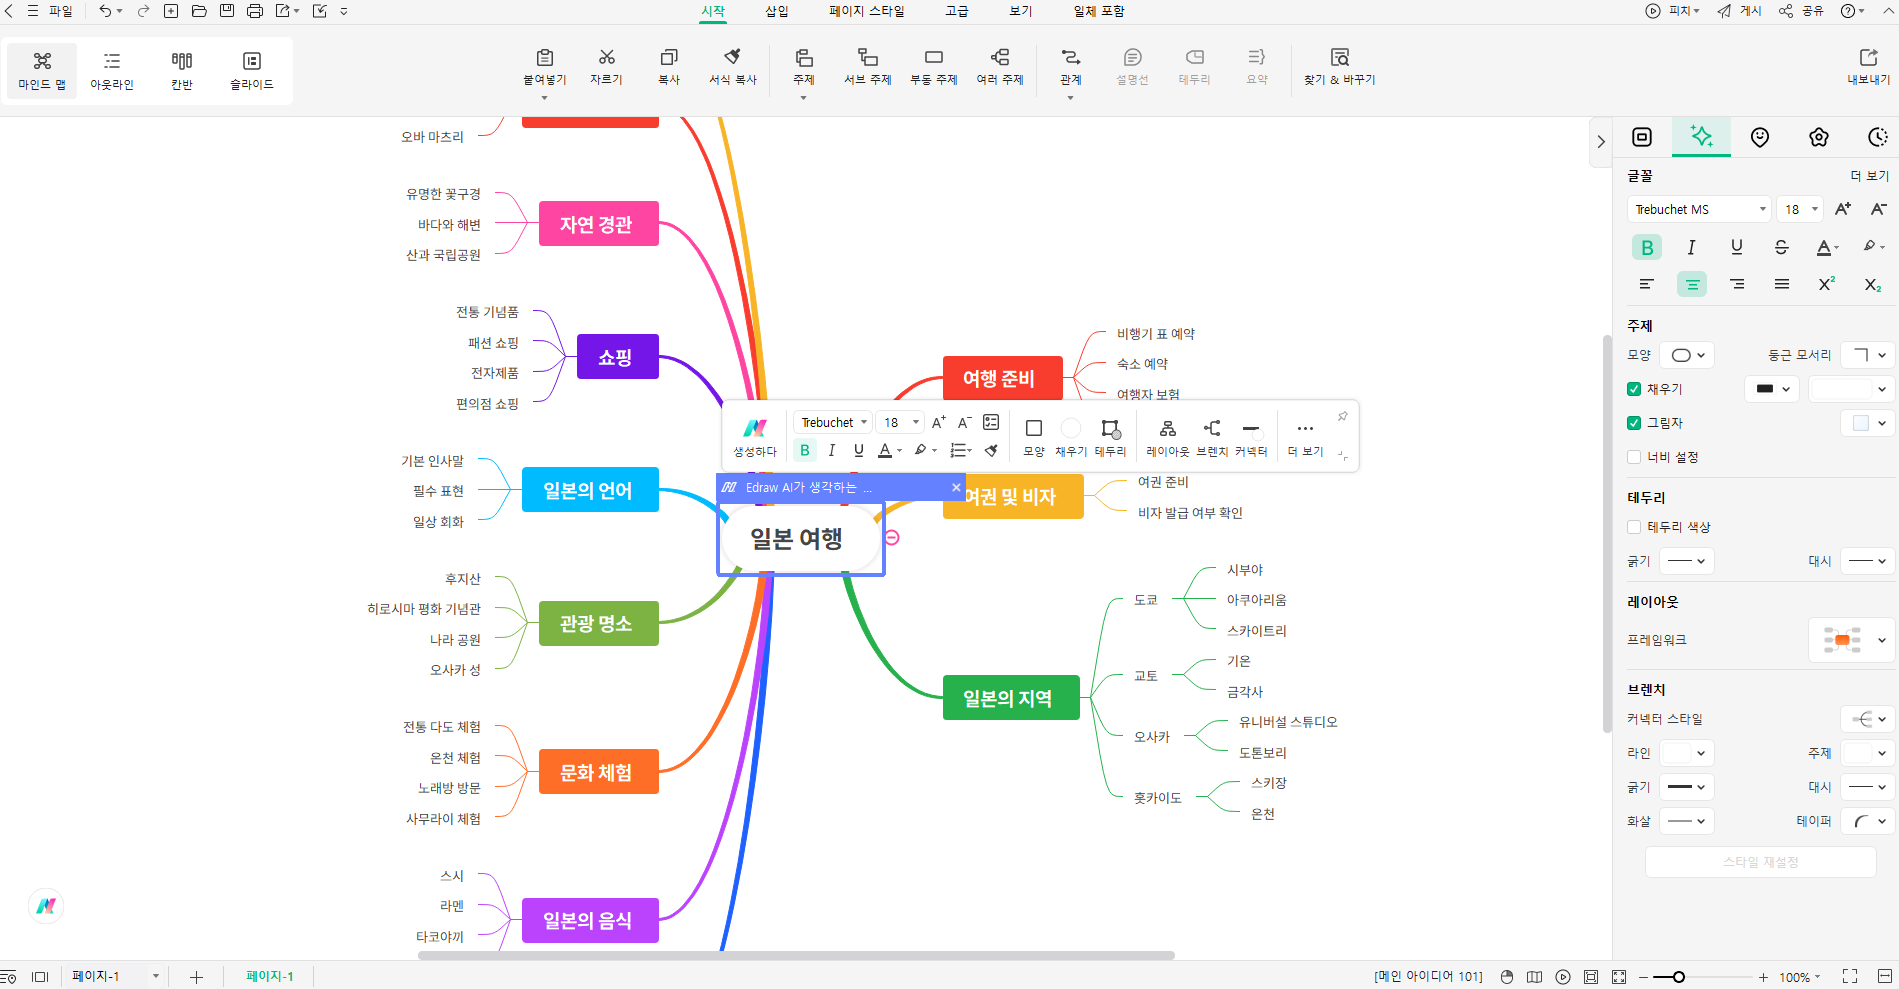Open Trebuchet MS font dropdown in right panel
This screenshot has height=989, width=1899.
tap(1700, 209)
